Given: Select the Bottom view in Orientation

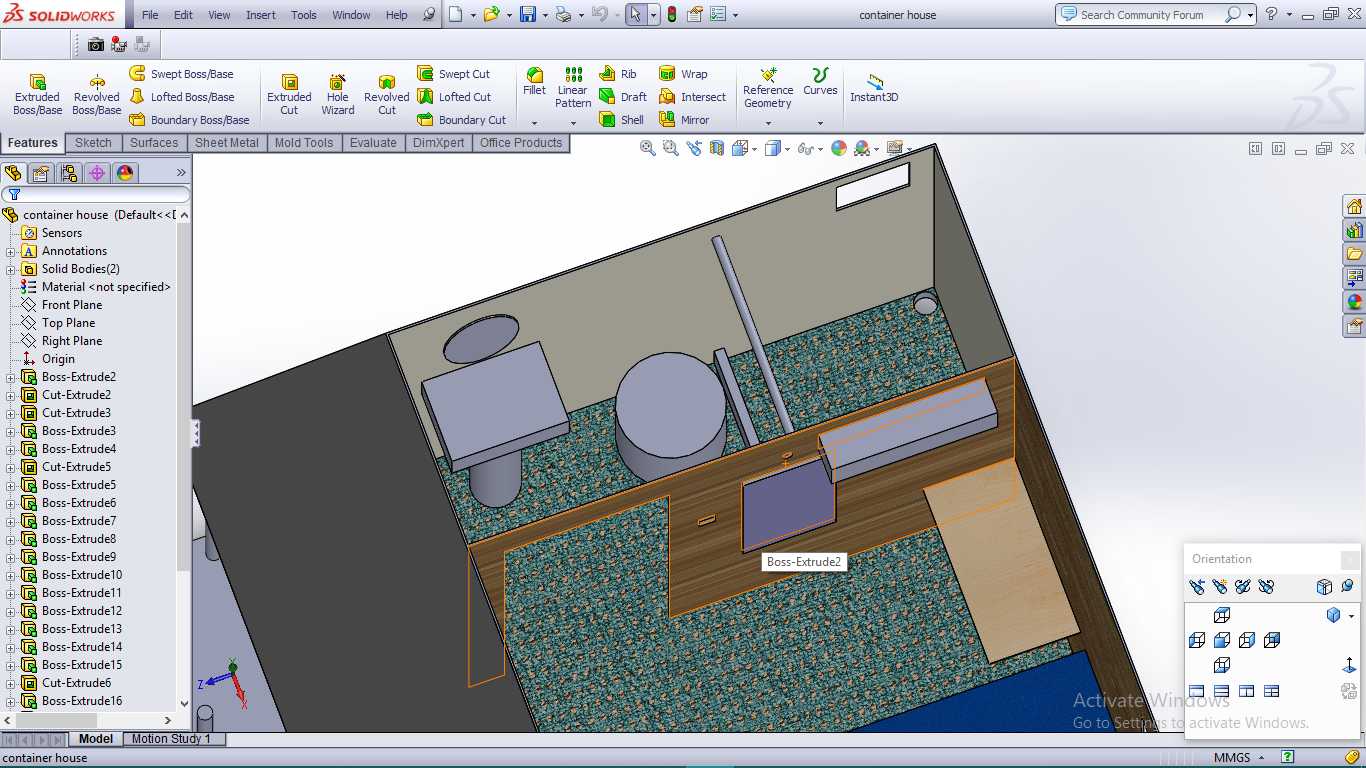Looking at the screenshot, I should pyautogui.click(x=1221, y=665).
